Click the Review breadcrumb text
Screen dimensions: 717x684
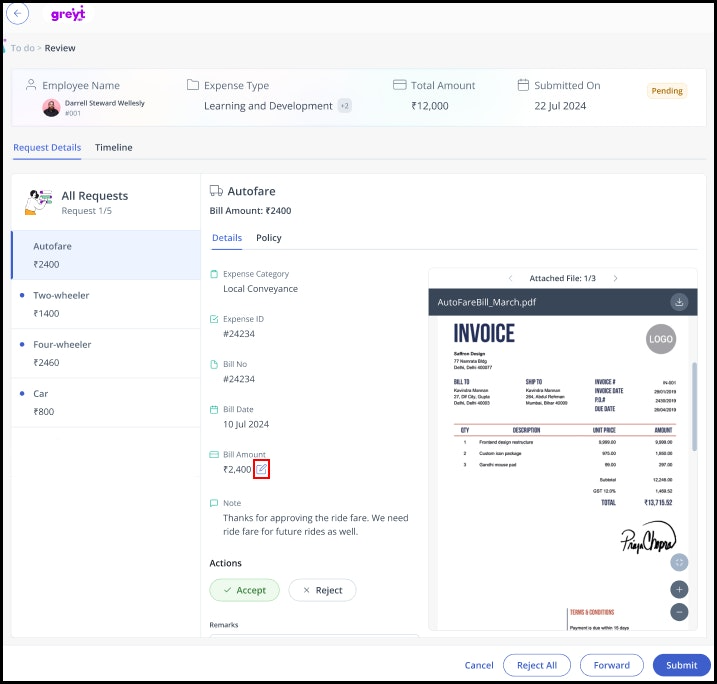(60, 48)
